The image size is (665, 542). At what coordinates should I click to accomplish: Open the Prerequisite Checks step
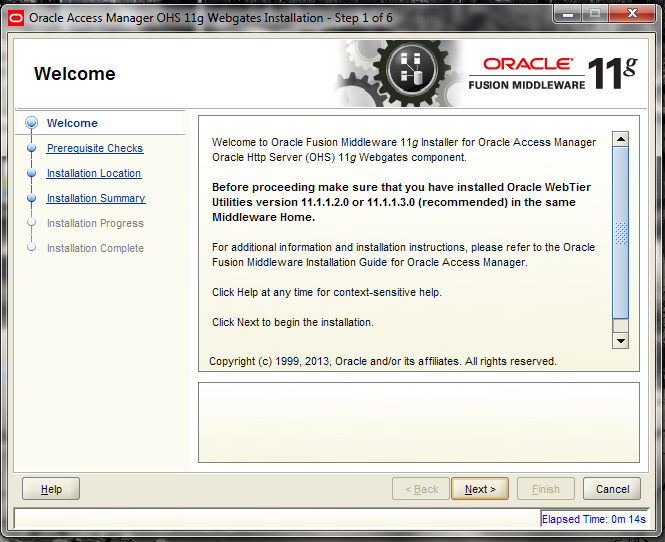click(95, 148)
